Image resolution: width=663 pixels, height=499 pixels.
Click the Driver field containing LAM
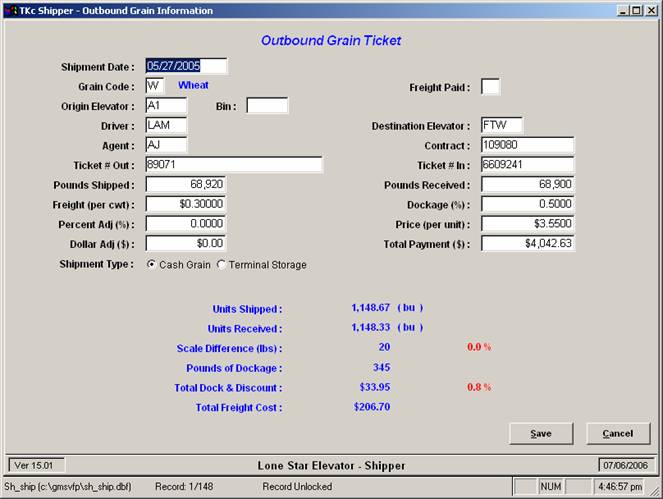[166, 125]
